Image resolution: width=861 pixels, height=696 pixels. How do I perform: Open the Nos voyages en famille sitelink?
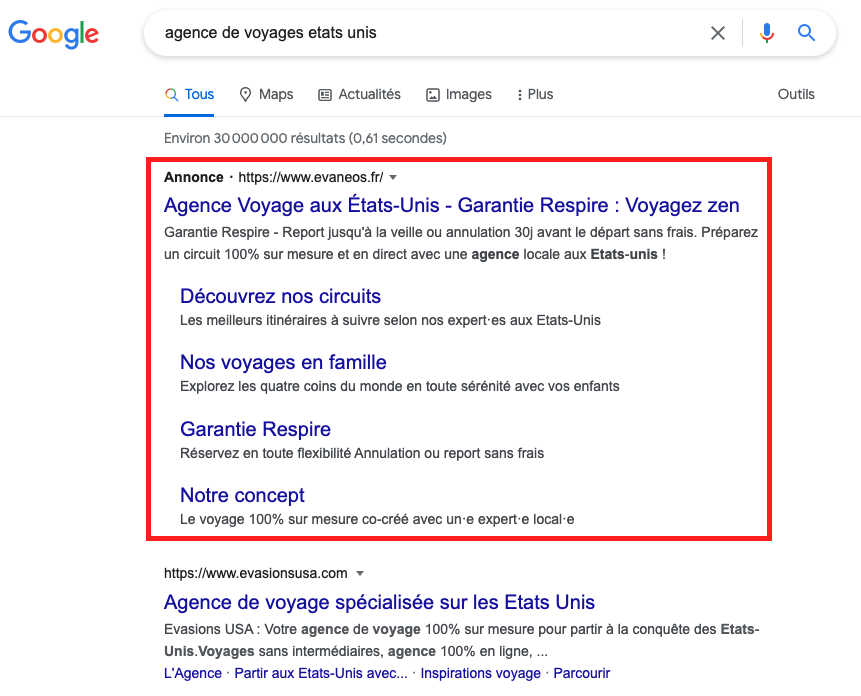coord(283,362)
